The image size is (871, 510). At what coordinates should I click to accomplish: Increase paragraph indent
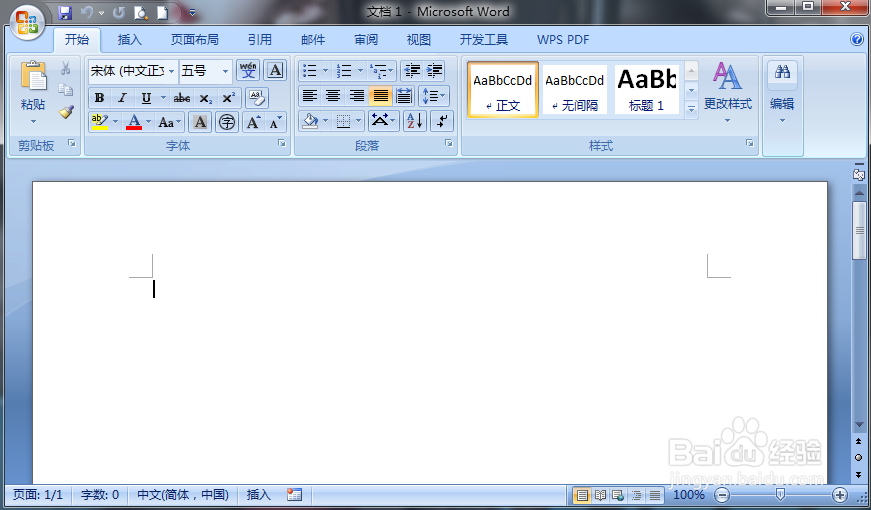(434, 71)
